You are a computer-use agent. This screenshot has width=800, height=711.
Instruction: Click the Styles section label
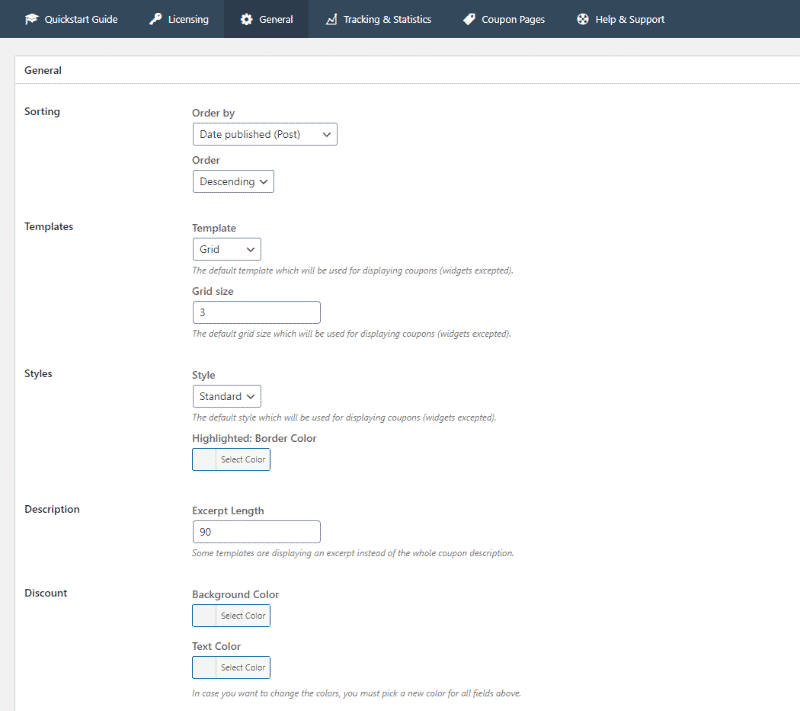[38, 373]
